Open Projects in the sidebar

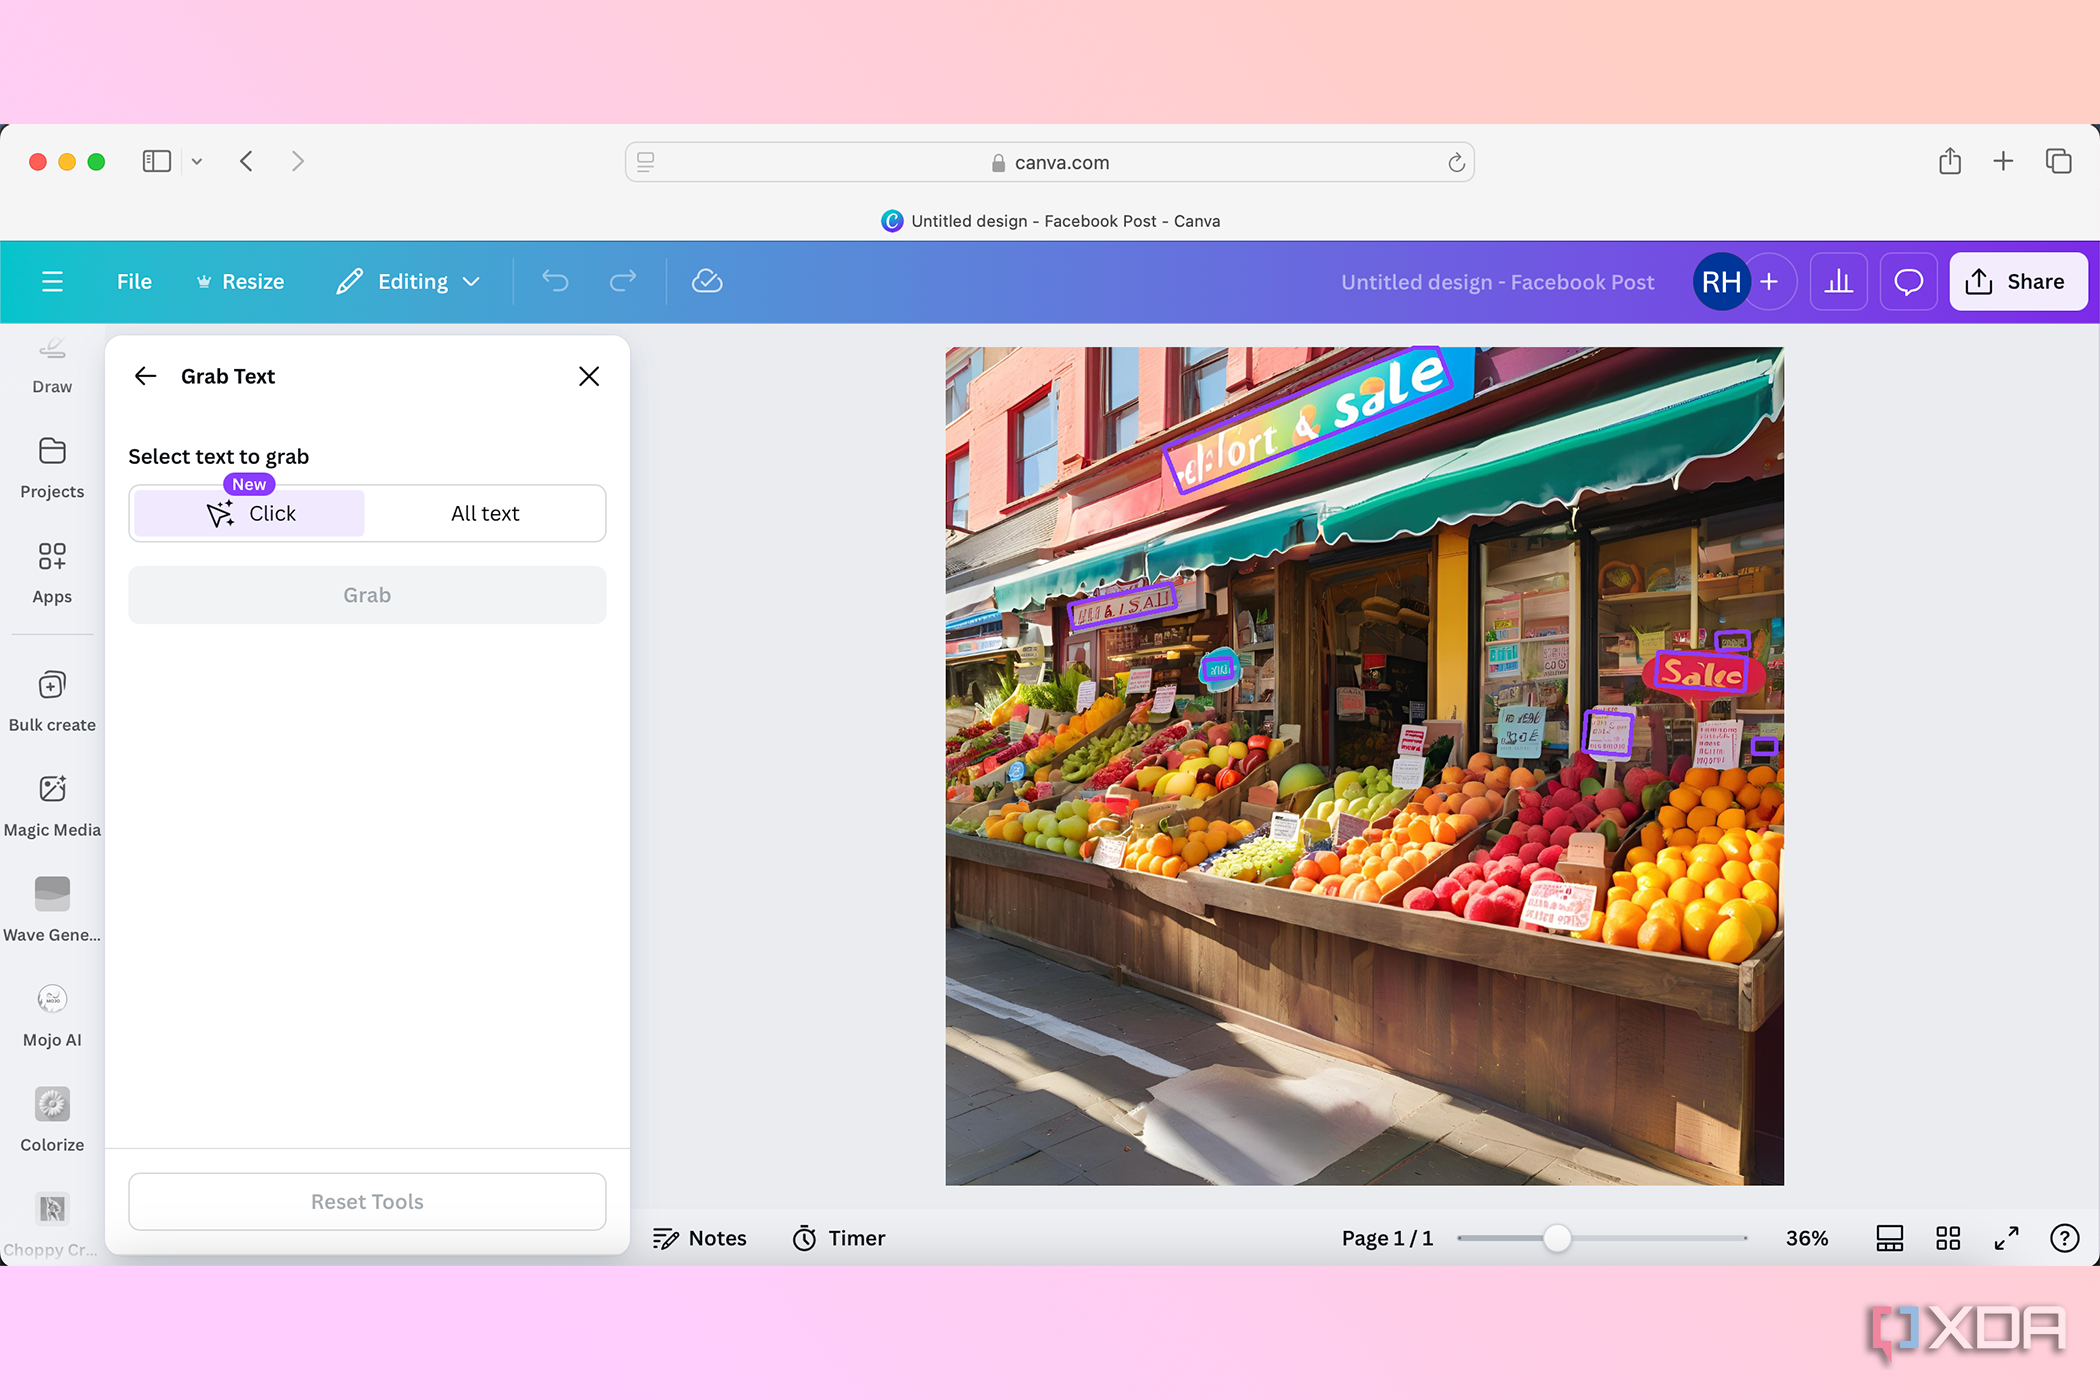(x=52, y=468)
